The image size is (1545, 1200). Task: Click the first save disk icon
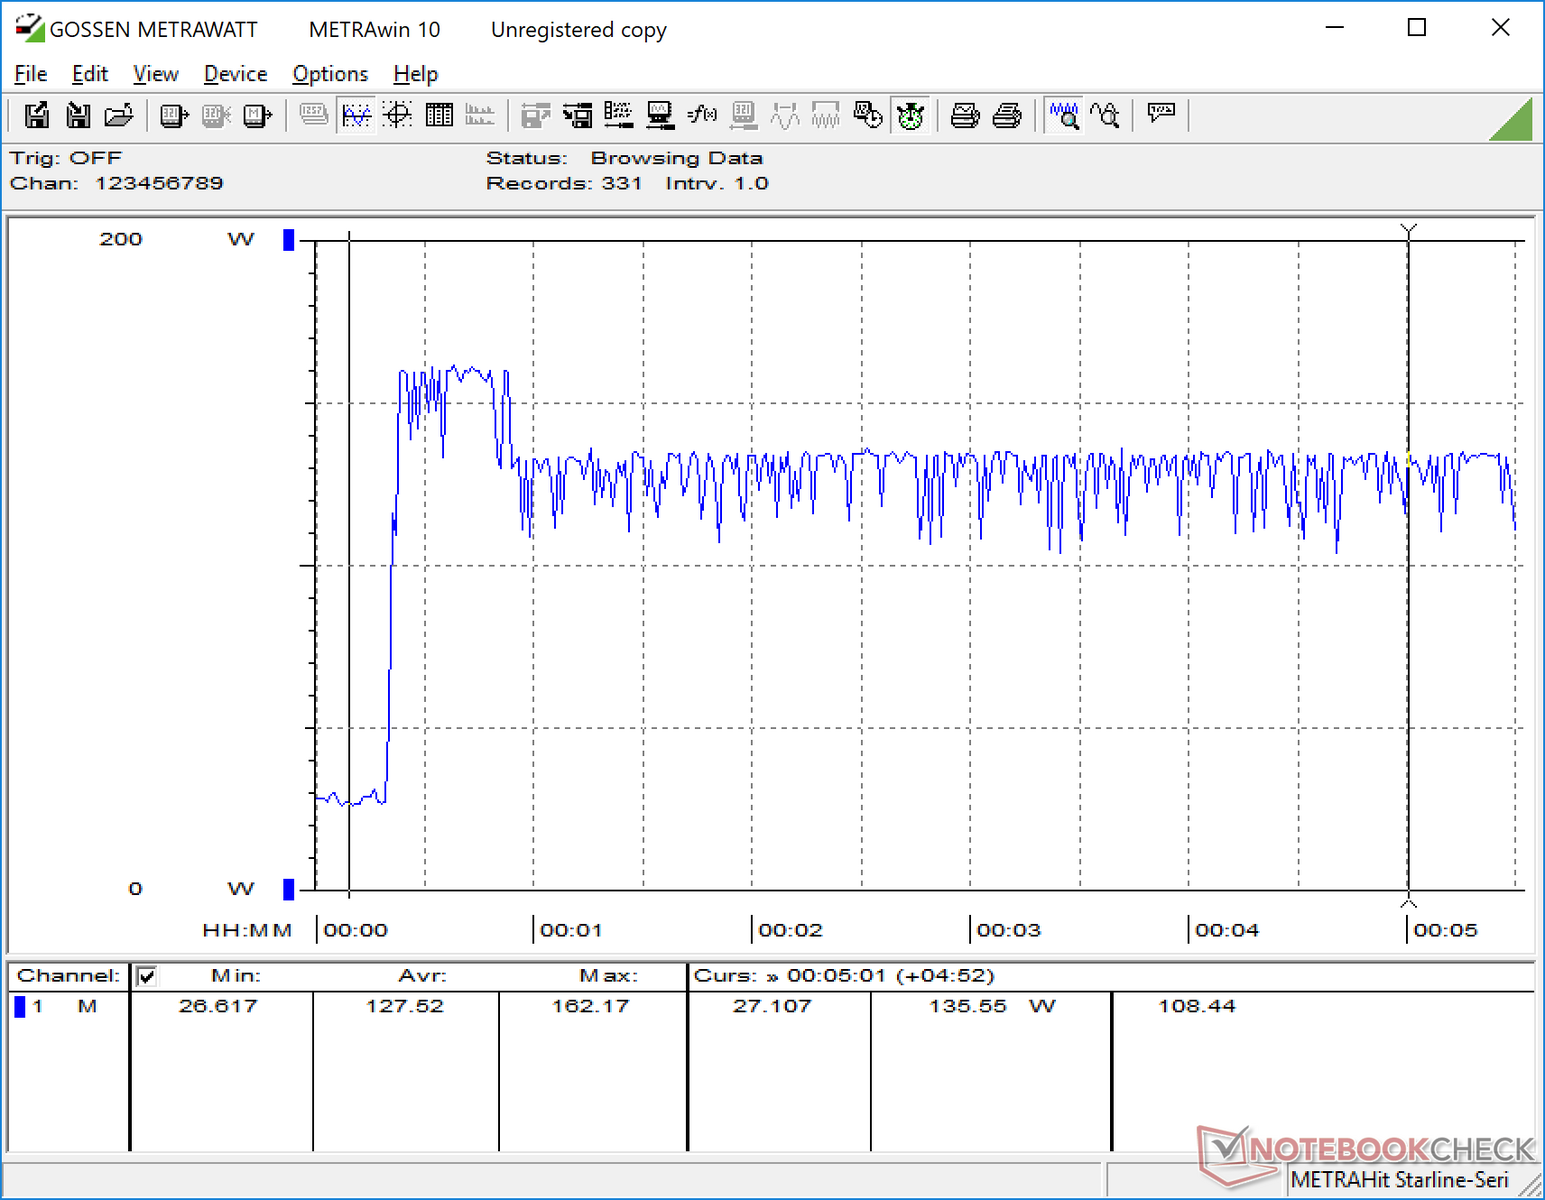click(x=37, y=116)
